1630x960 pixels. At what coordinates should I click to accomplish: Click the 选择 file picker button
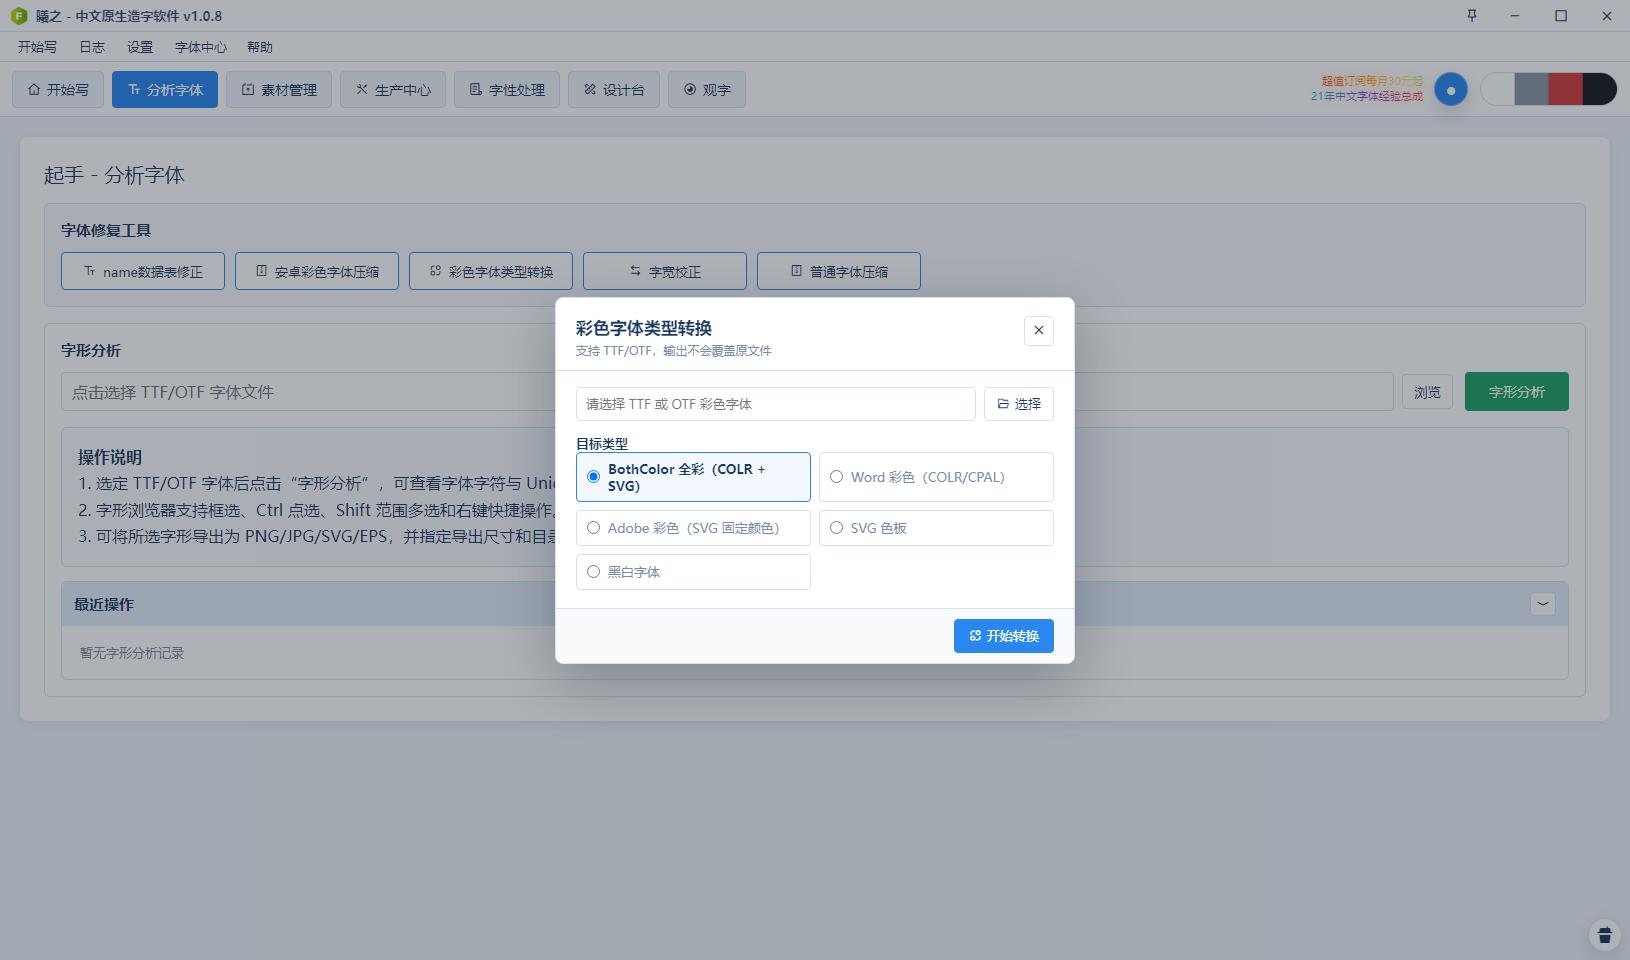pyautogui.click(x=1018, y=404)
